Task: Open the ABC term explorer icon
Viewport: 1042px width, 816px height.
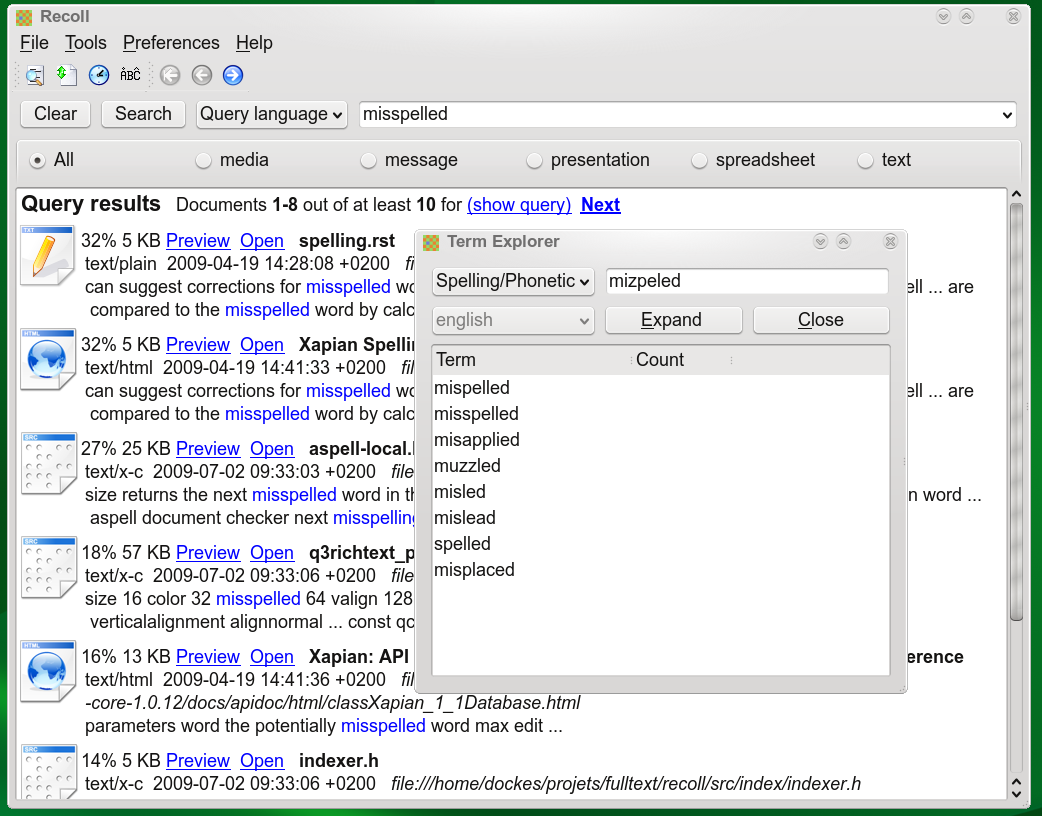Action: click(130, 75)
